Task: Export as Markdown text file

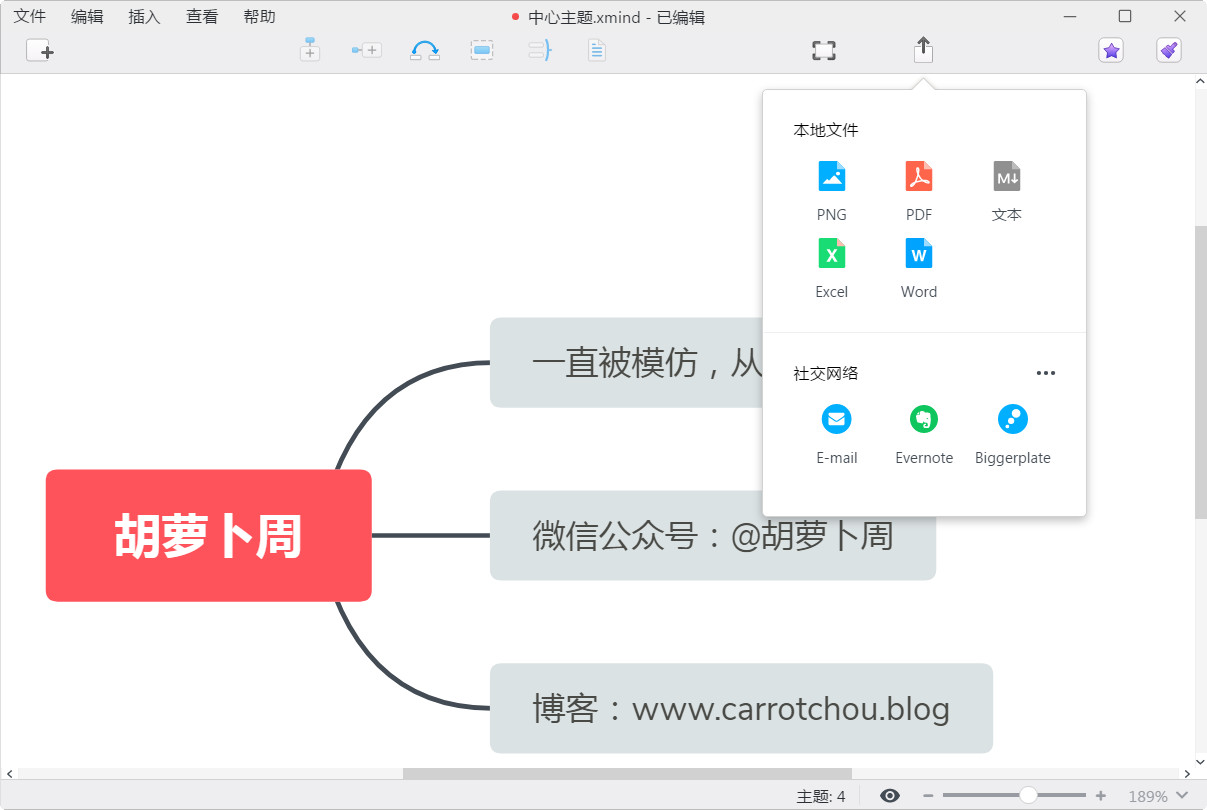Action: (1006, 178)
